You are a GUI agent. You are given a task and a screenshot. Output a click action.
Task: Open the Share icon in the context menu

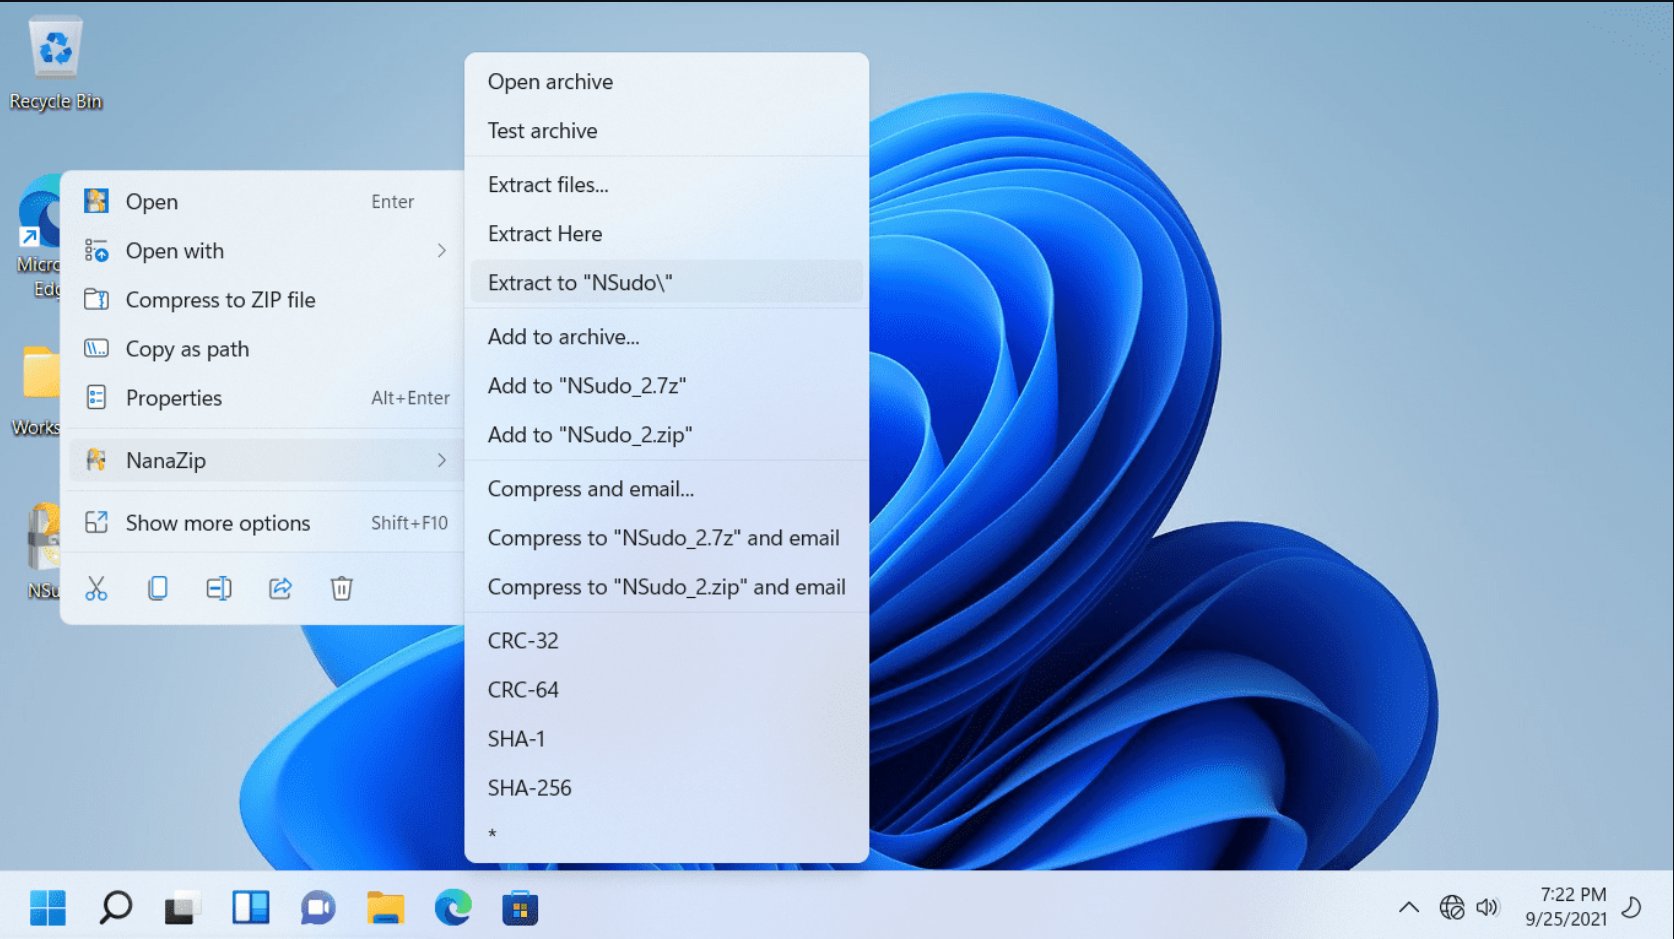tap(280, 588)
